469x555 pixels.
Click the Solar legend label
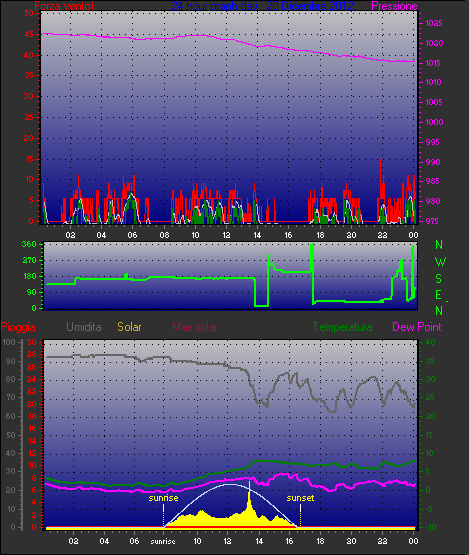coord(129,327)
